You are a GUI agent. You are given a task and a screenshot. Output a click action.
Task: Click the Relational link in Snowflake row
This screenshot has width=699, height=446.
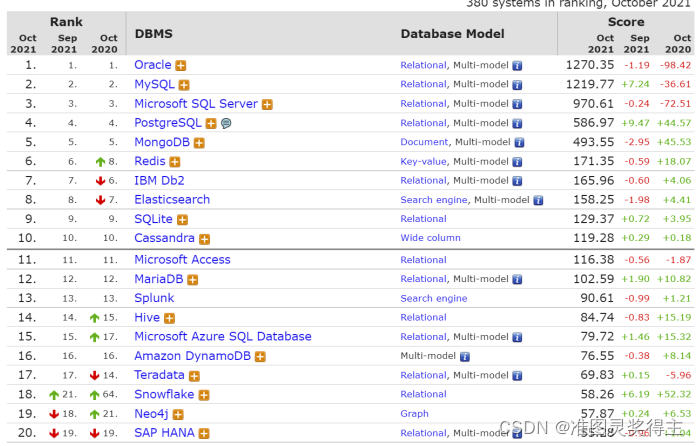point(423,394)
